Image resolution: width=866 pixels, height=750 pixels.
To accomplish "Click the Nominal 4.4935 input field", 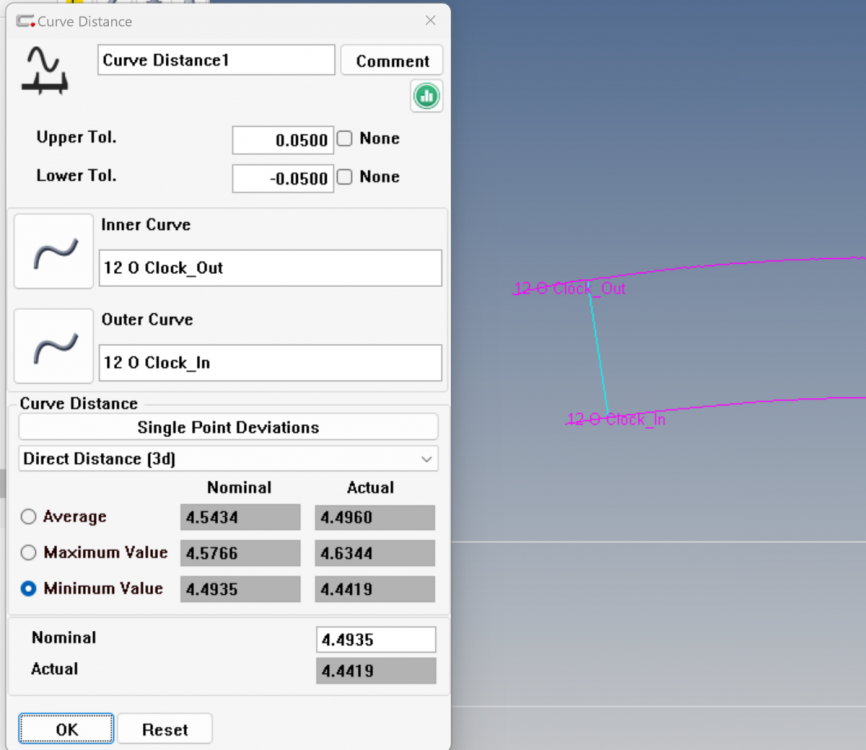I will click(375, 640).
